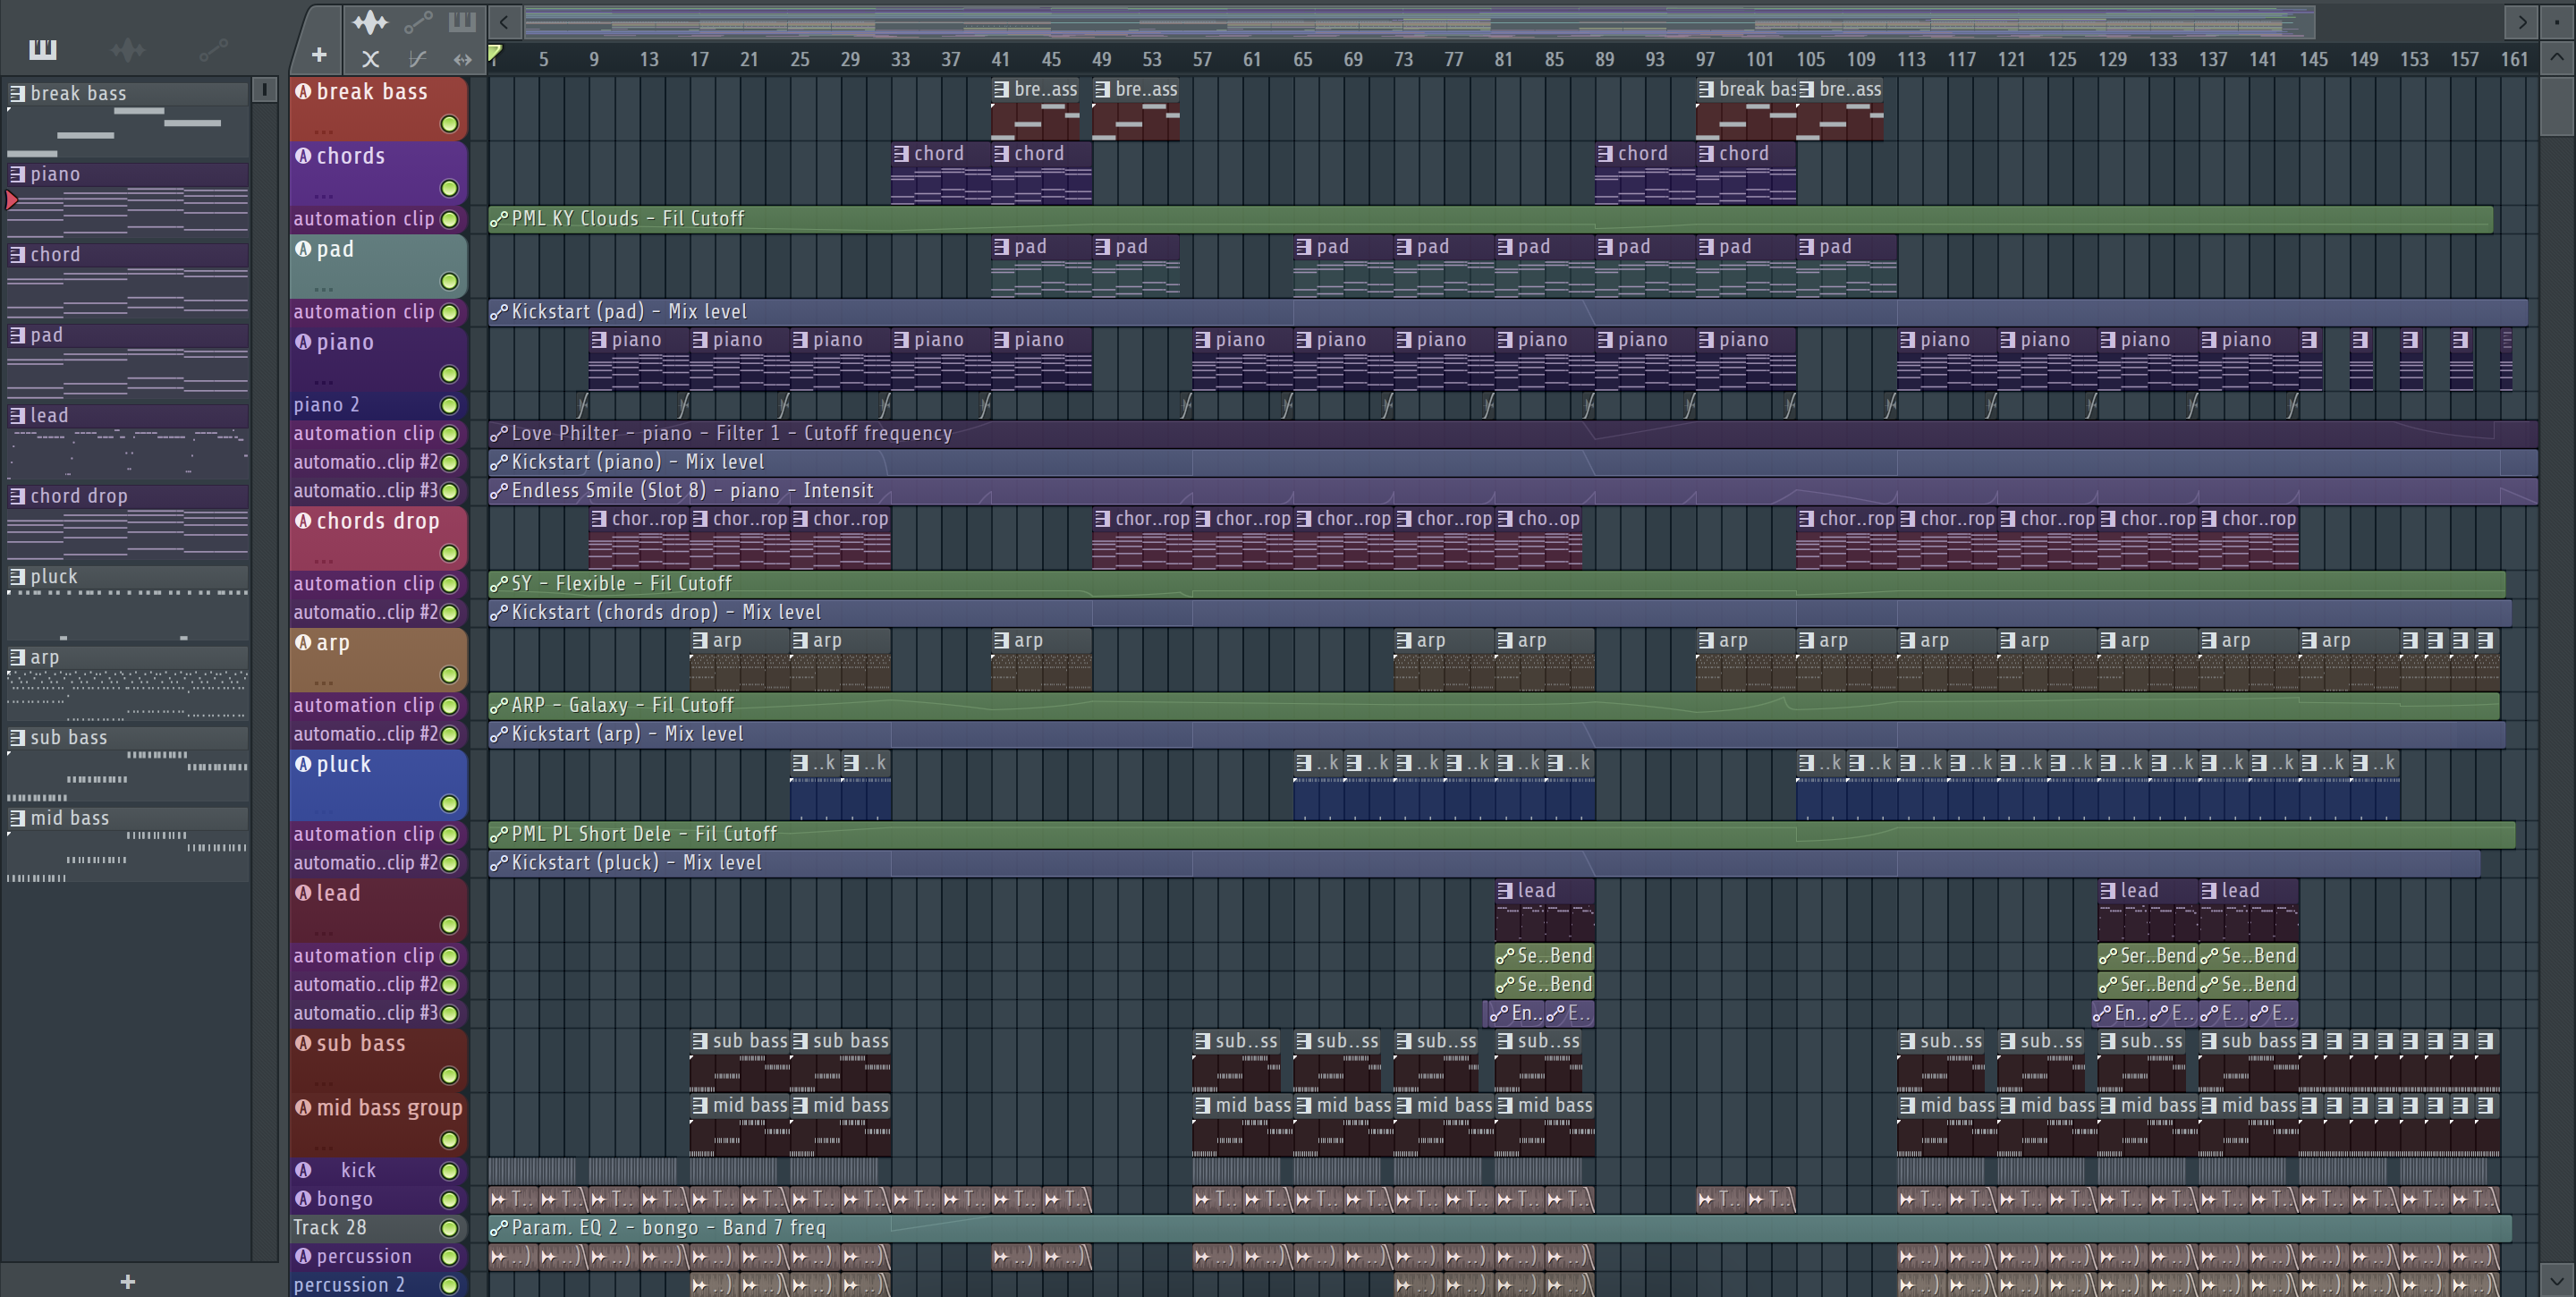2576x1297 pixels.
Task: Mute the piano track
Action: [x=449, y=374]
